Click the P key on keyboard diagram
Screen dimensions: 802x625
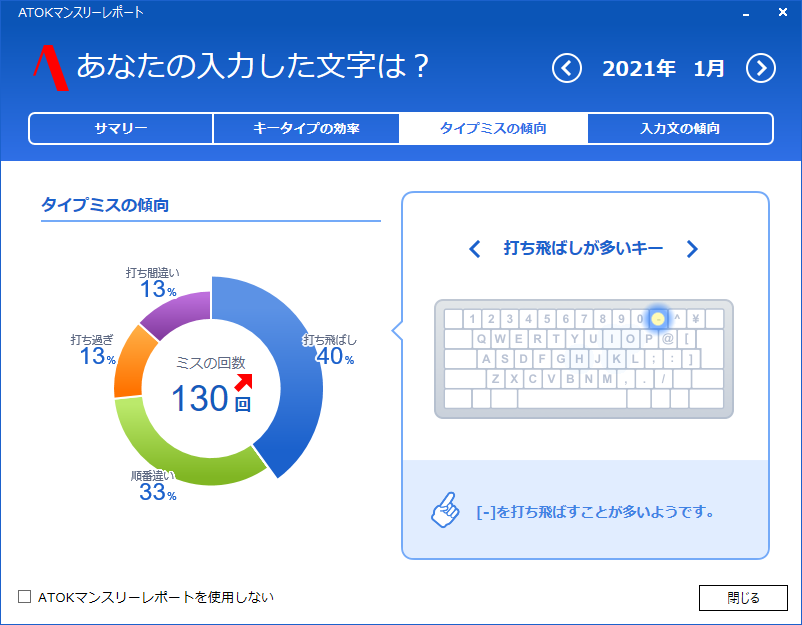click(x=649, y=339)
